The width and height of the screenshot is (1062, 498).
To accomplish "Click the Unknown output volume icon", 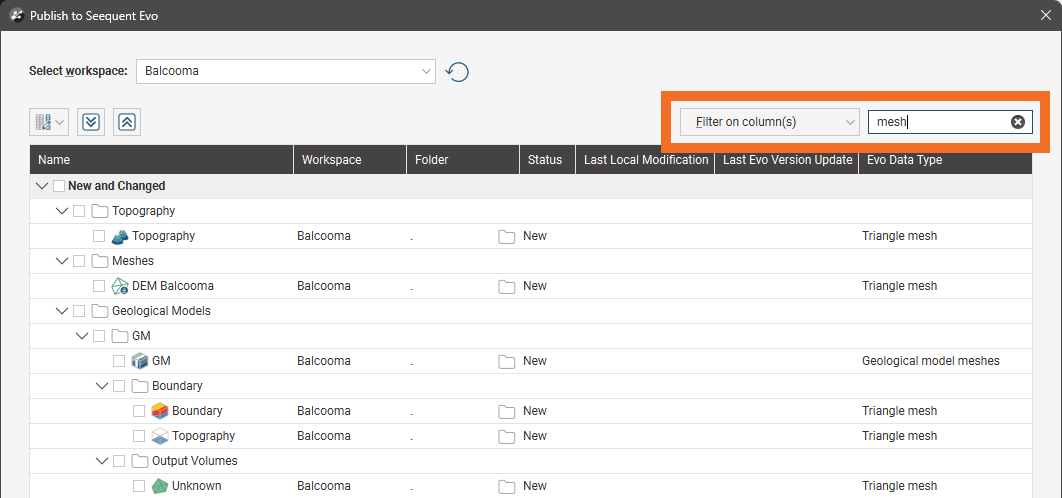I will (160, 486).
